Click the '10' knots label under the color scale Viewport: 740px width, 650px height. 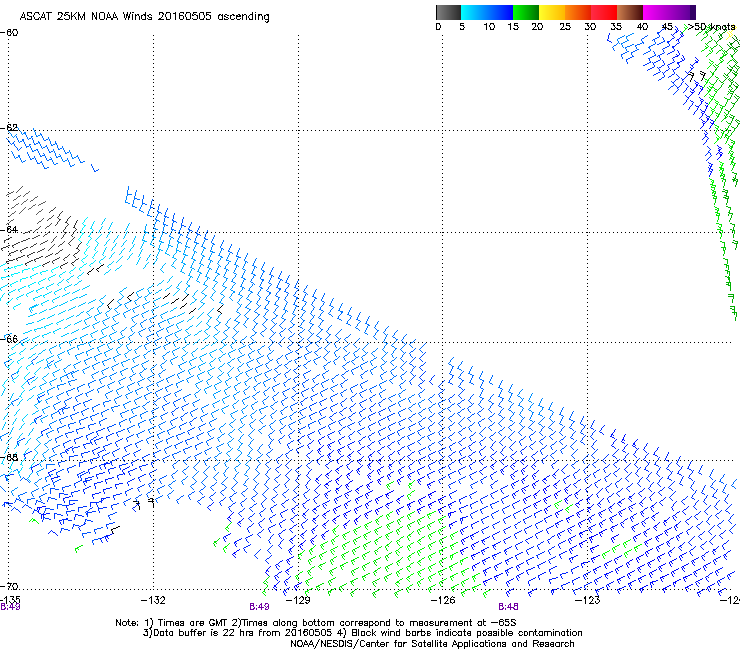click(x=489, y=27)
